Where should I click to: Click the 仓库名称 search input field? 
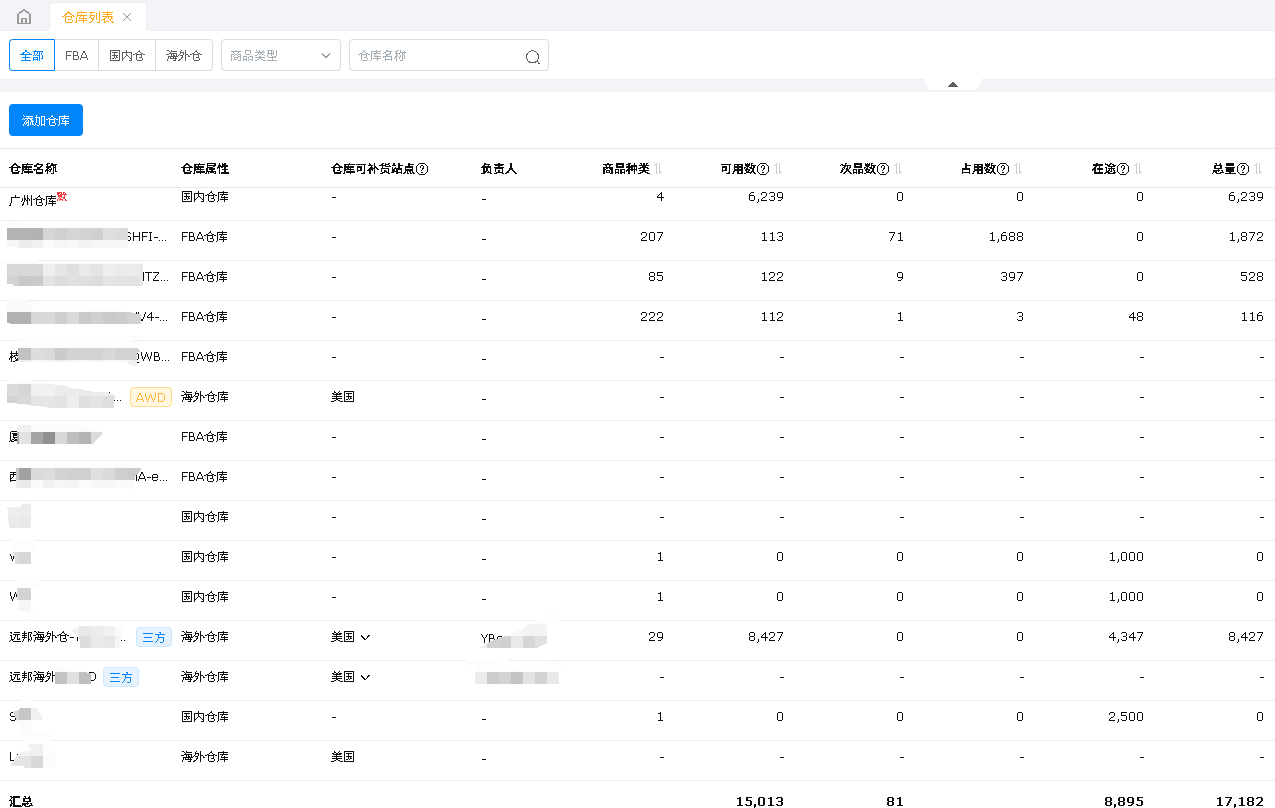click(x=435, y=56)
